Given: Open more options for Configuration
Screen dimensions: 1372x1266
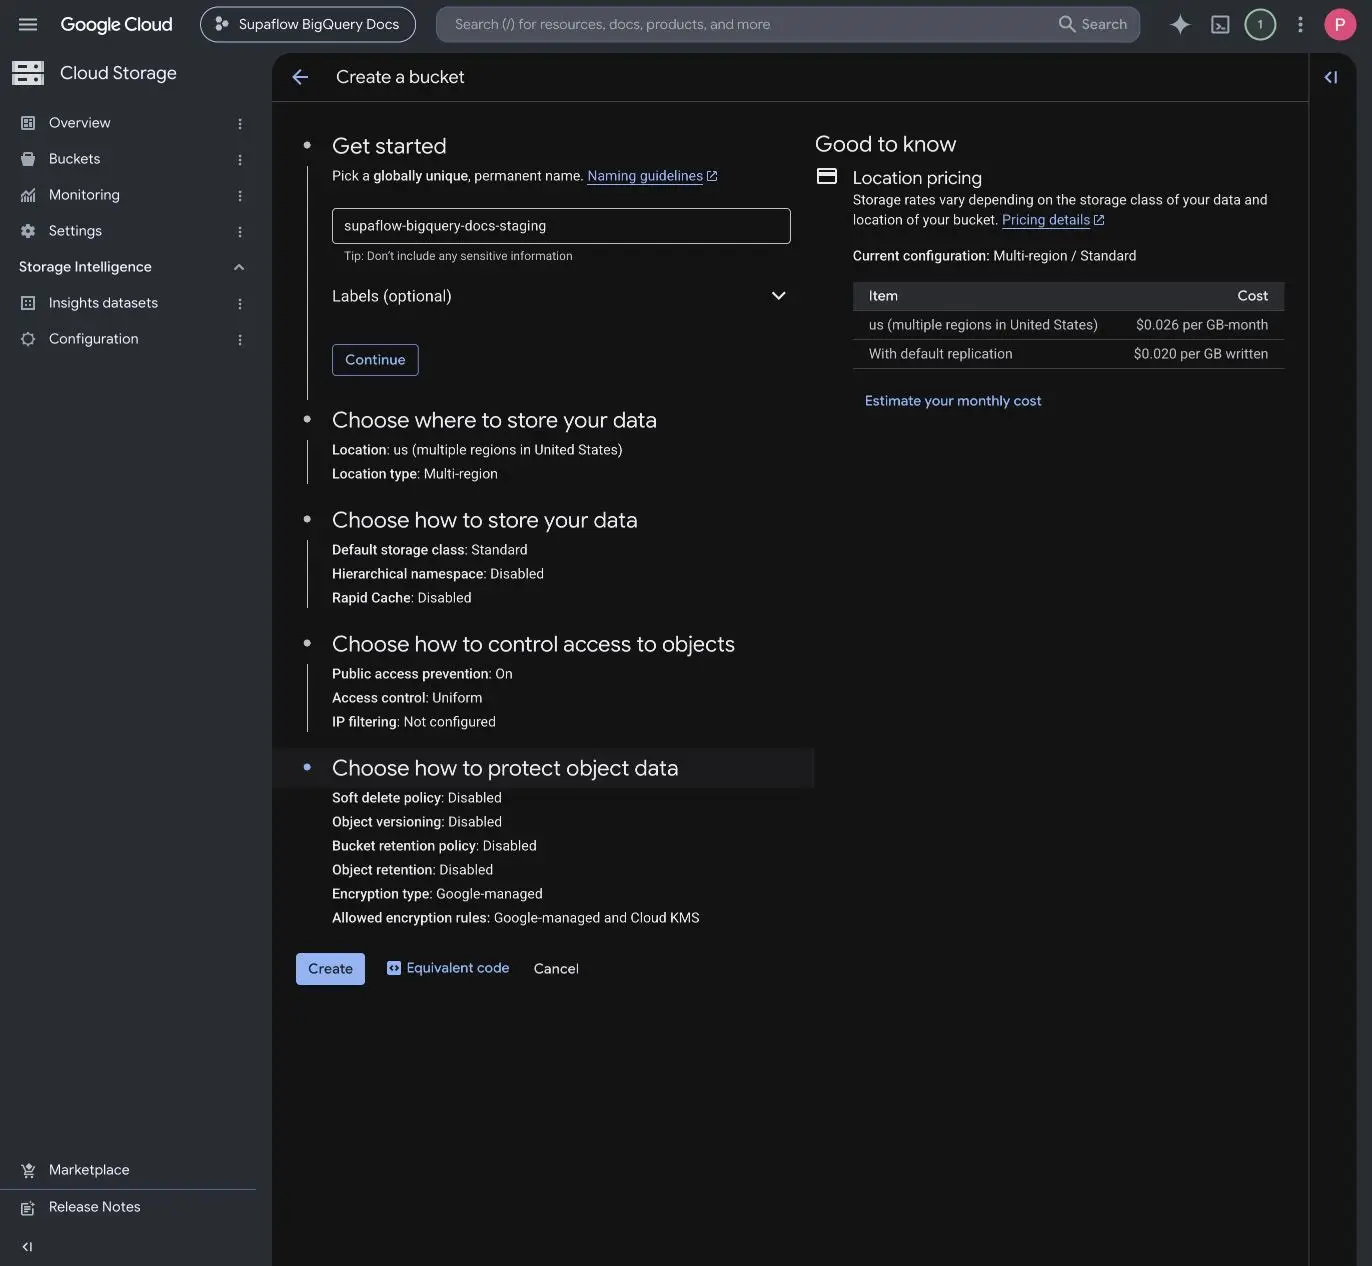Looking at the screenshot, I should (240, 339).
